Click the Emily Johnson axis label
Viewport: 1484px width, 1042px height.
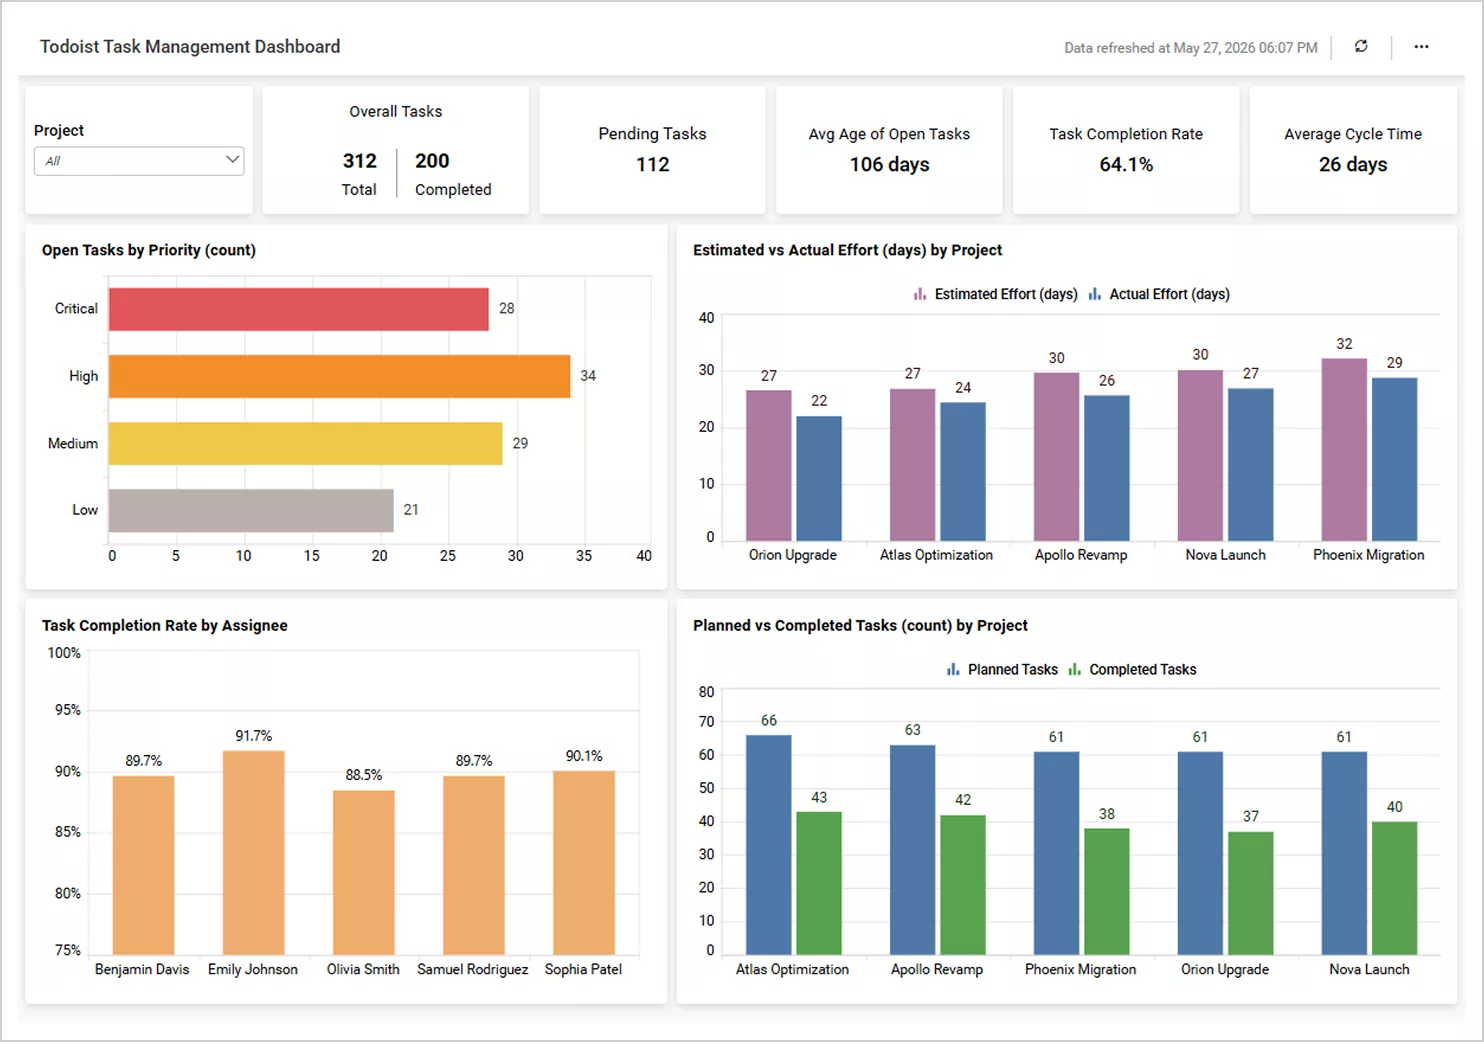point(253,969)
